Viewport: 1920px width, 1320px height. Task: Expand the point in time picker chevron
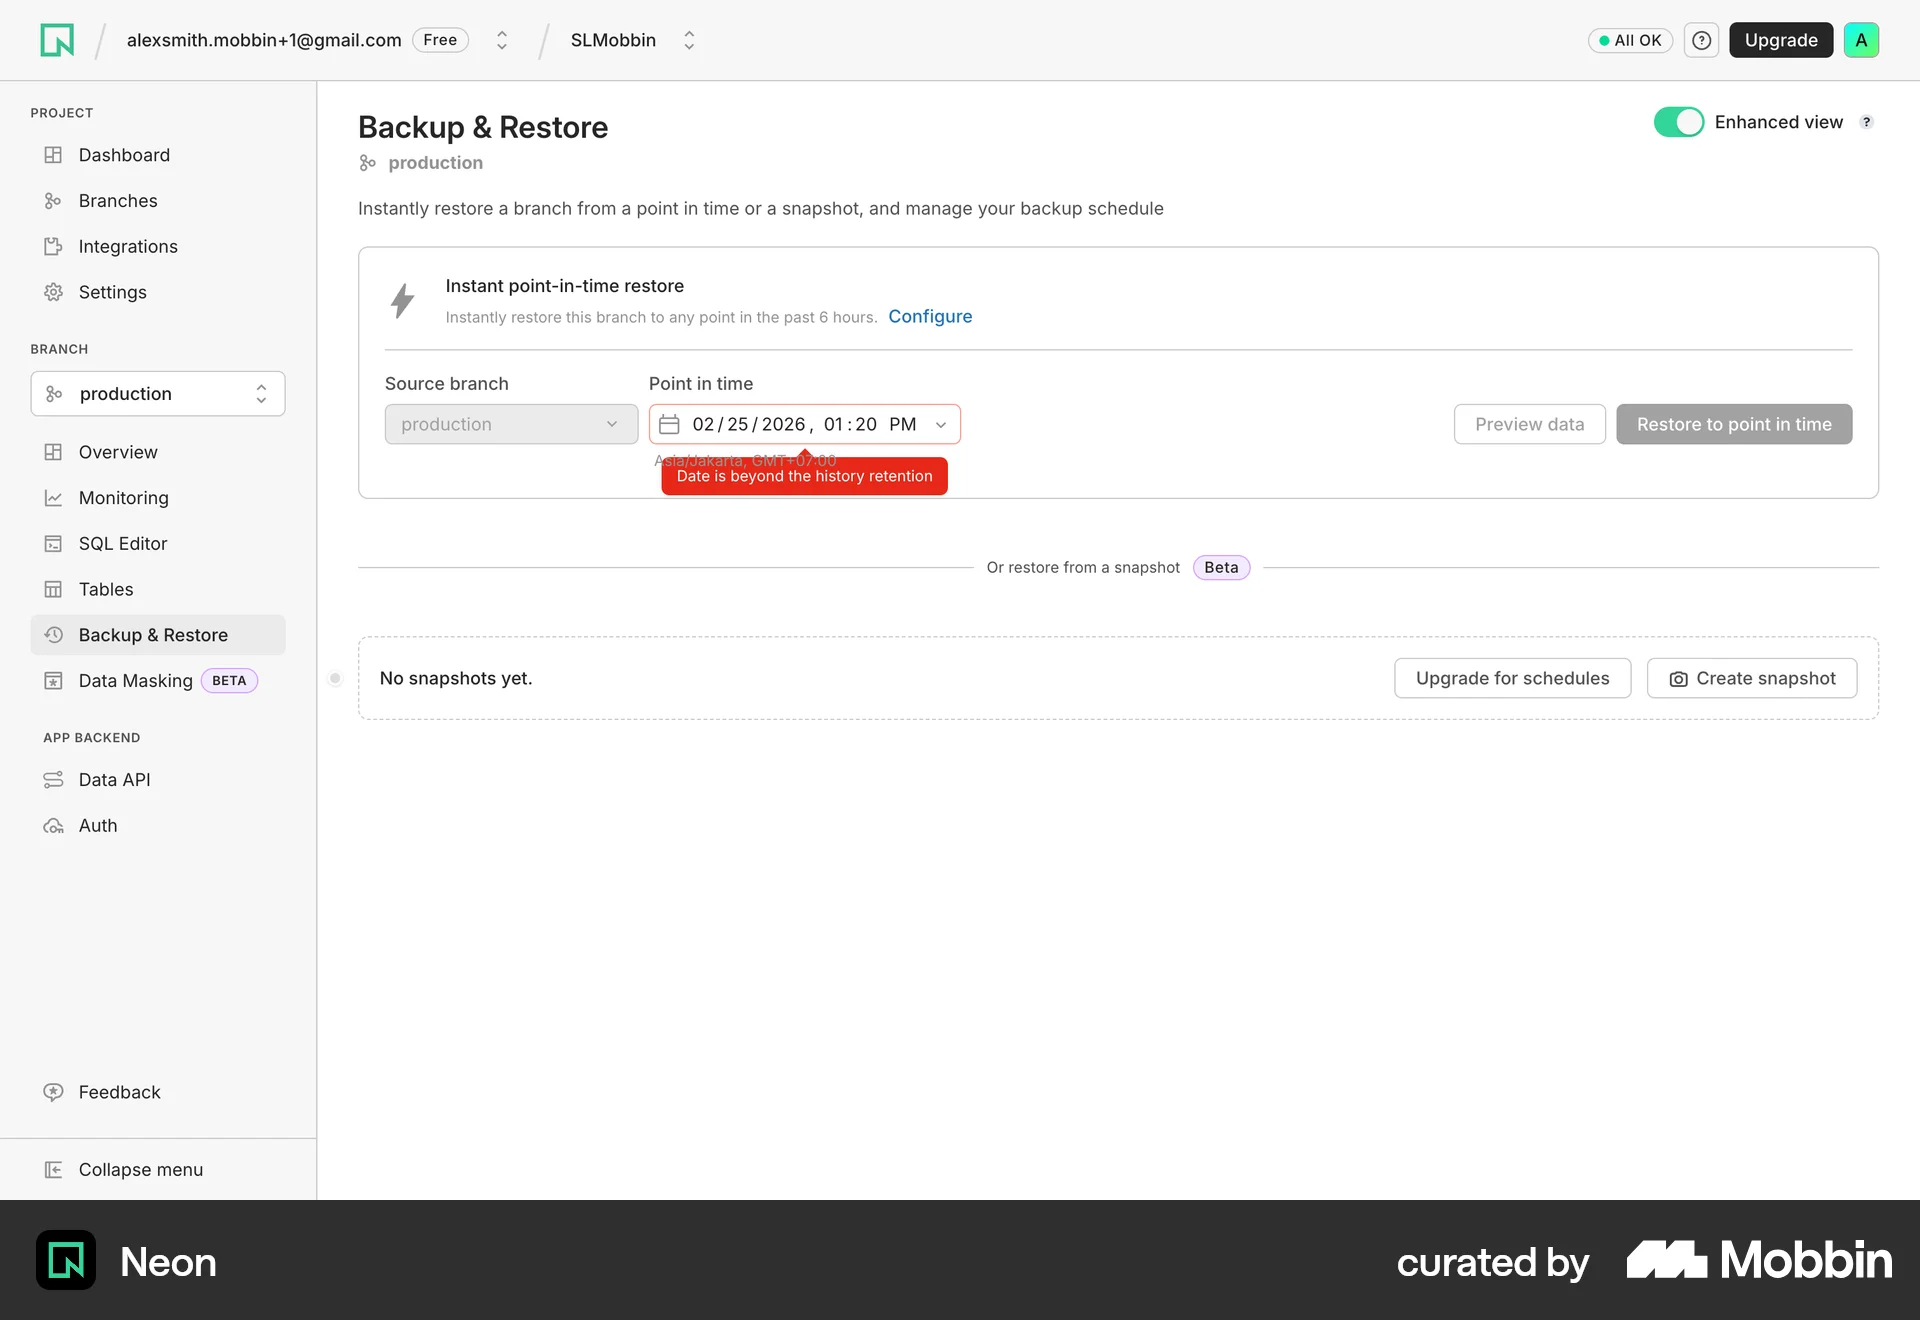pos(941,425)
